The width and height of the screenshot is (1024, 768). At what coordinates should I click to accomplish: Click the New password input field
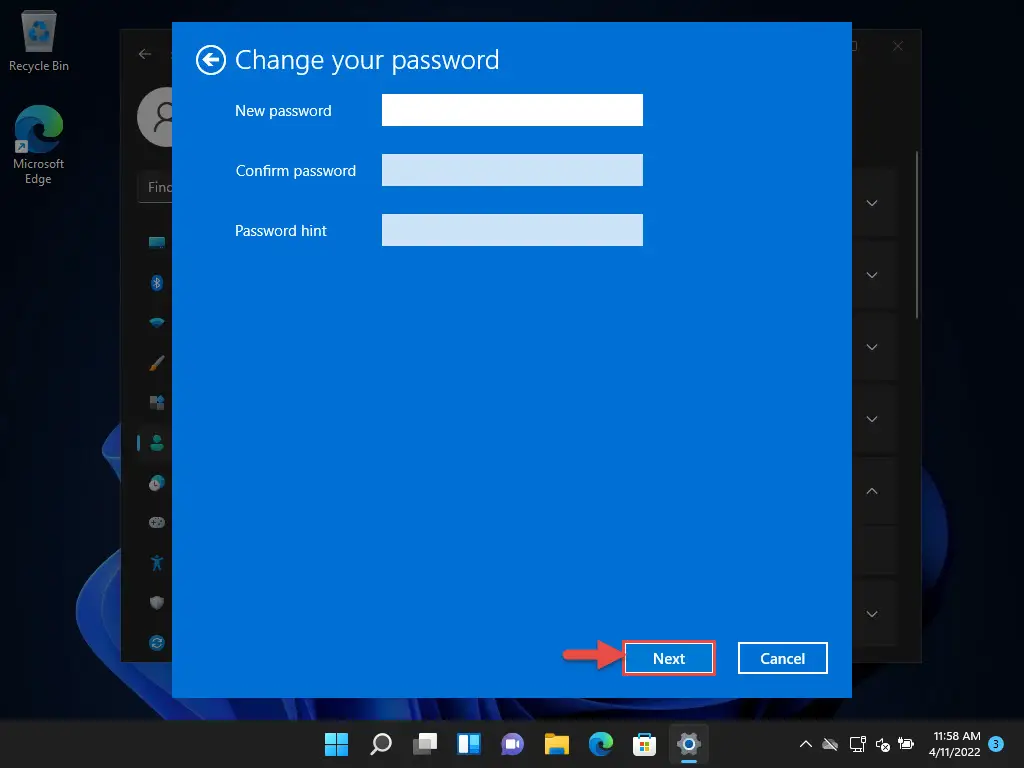512,110
